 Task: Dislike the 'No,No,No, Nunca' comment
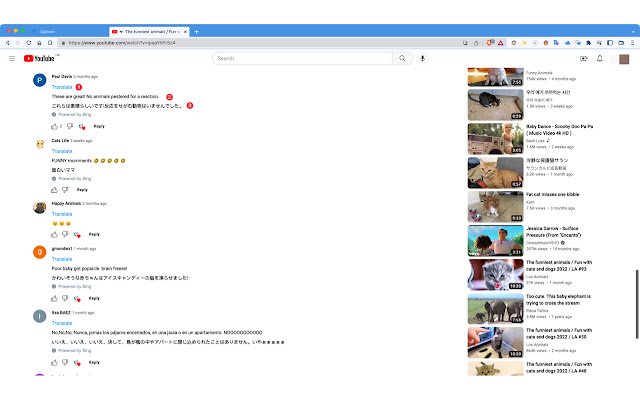(65, 362)
